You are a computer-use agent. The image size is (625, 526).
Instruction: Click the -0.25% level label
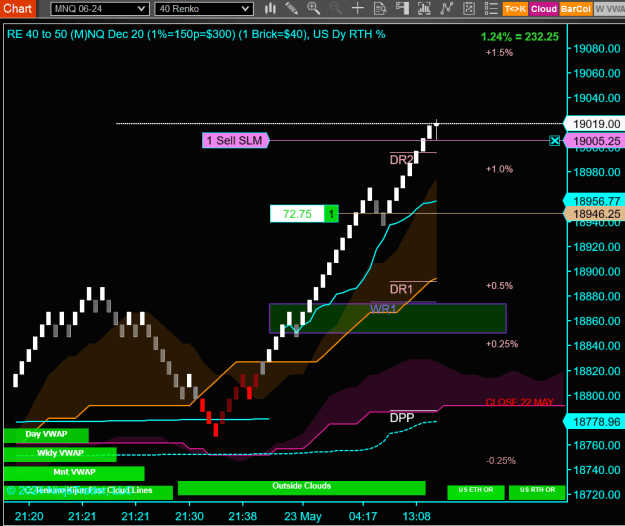point(501,461)
